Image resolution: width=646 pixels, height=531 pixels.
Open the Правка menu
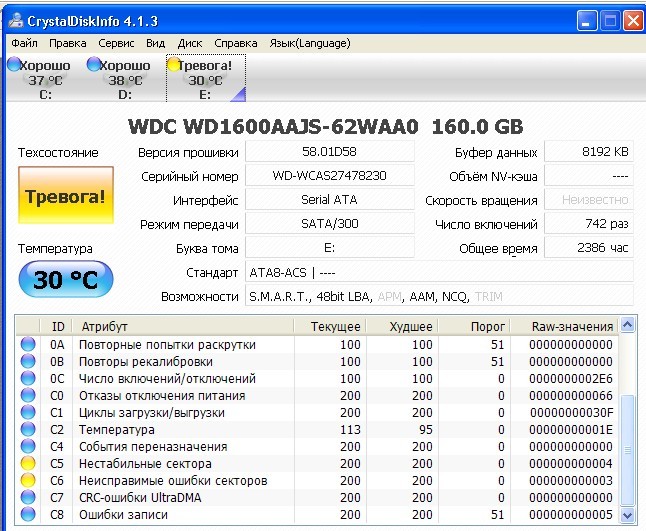pos(68,43)
